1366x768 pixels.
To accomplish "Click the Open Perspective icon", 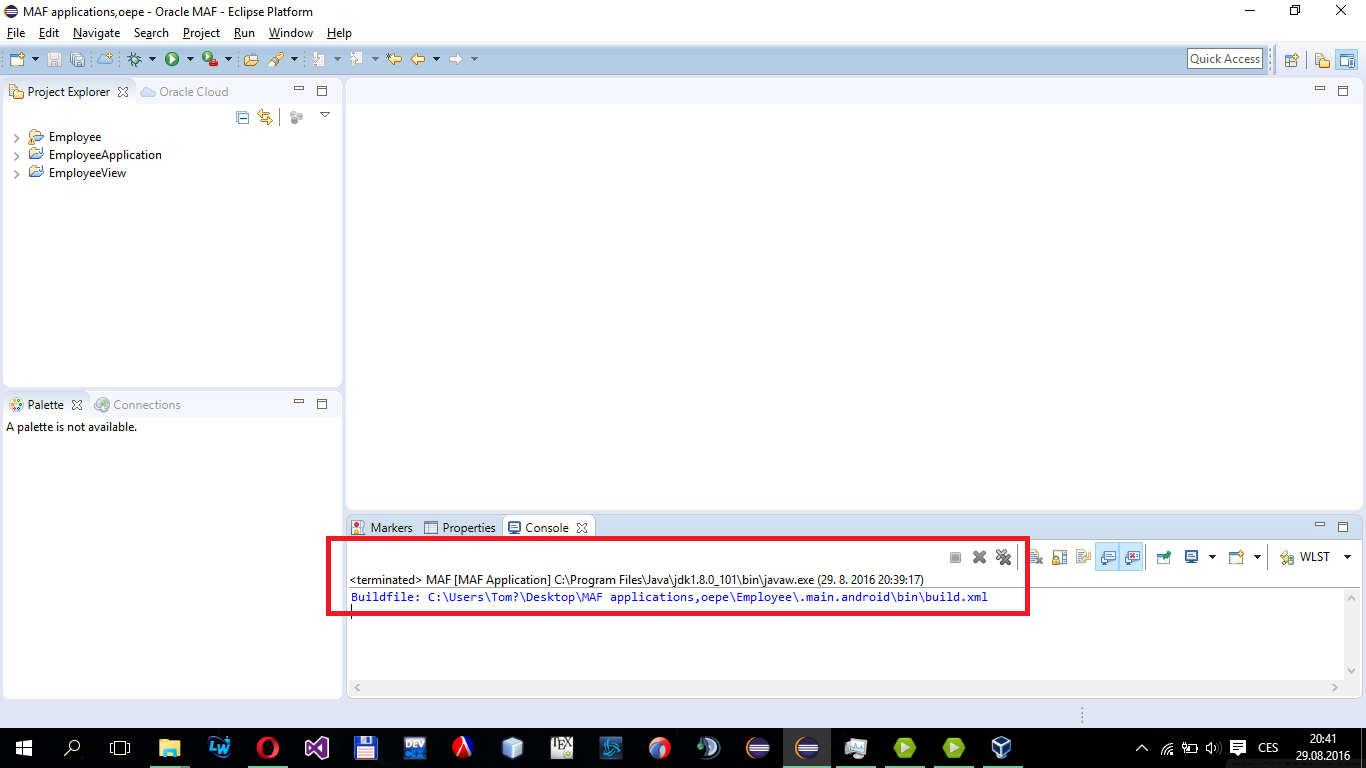I will [x=1291, y=59].
